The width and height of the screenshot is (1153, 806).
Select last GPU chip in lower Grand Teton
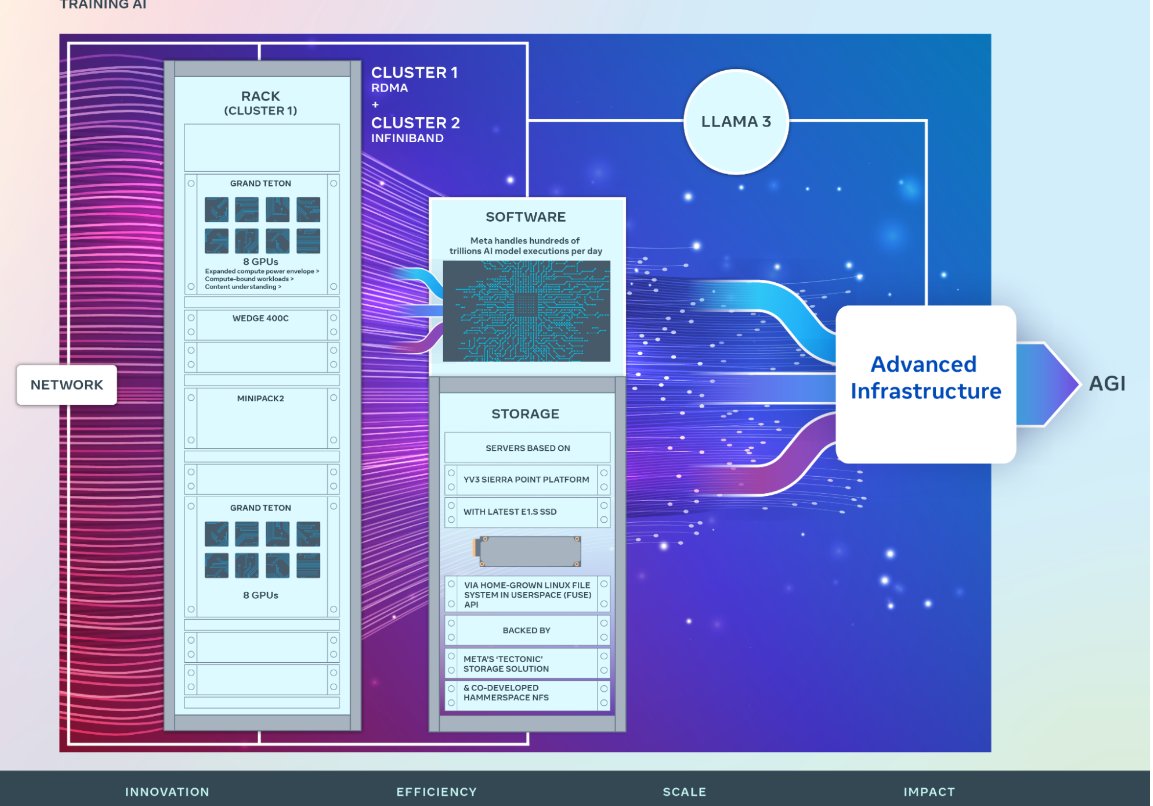308,565
